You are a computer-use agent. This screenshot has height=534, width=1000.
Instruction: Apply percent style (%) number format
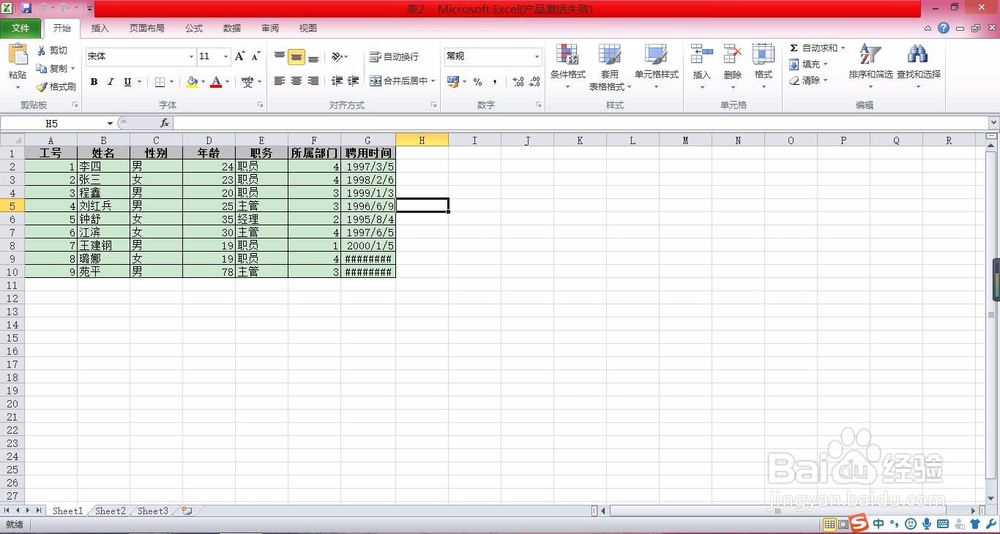tap(477, 82)
